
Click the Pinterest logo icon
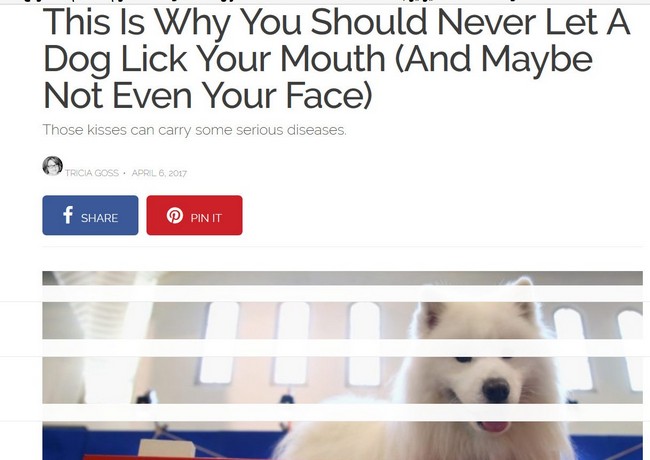click(x=175, y=215)
